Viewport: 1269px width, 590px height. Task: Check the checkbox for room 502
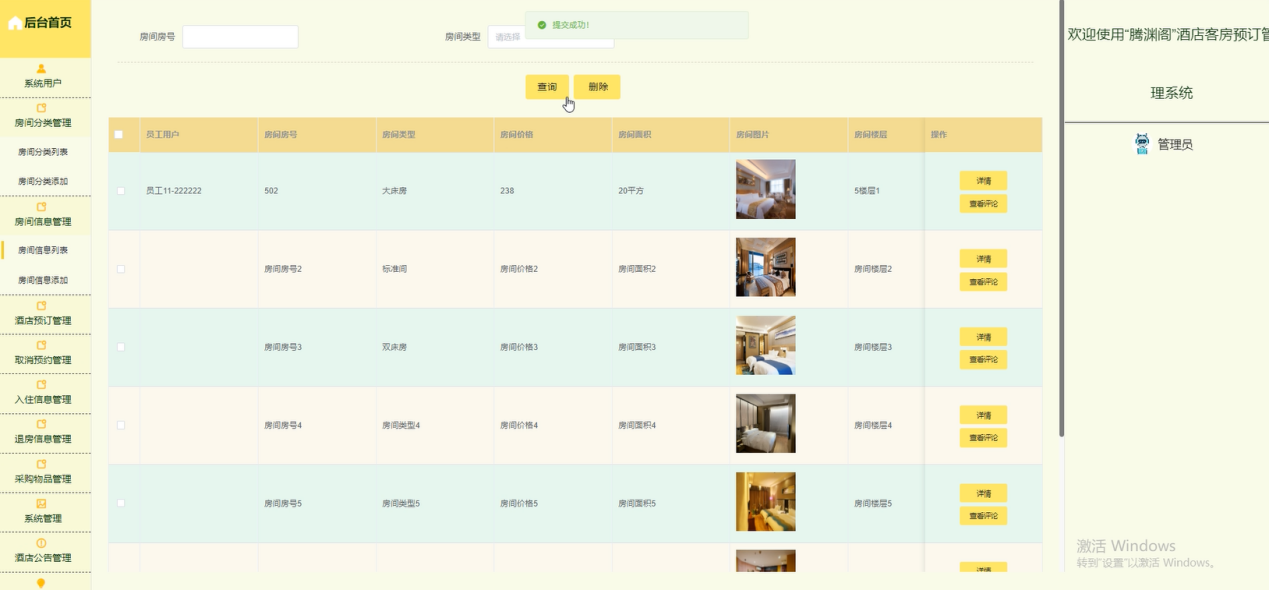tap(120, 188)
